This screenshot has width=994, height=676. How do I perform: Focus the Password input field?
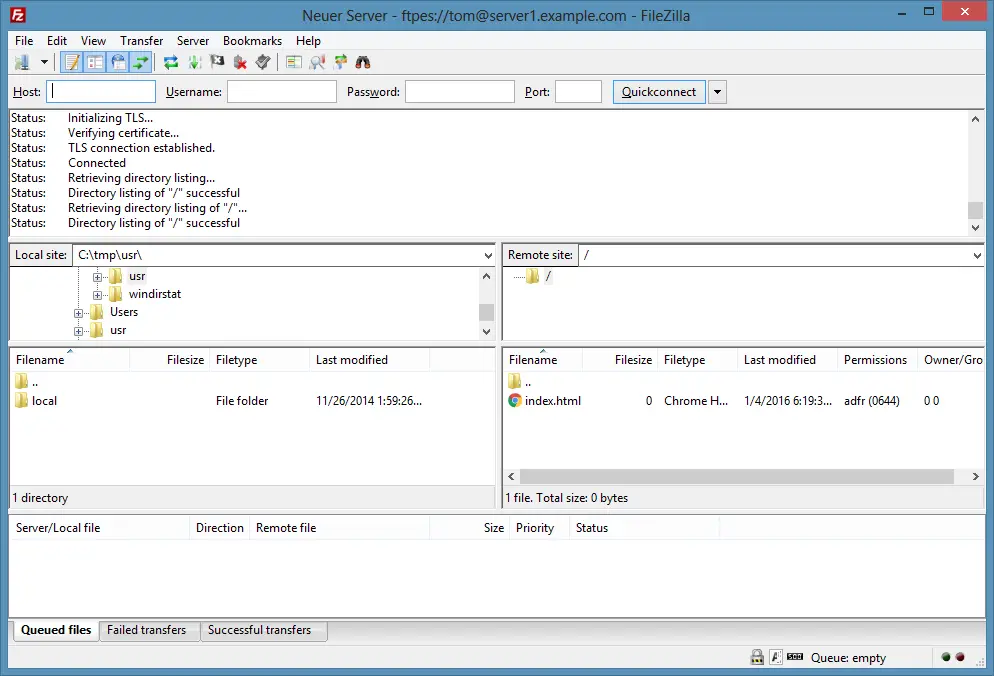460,92
